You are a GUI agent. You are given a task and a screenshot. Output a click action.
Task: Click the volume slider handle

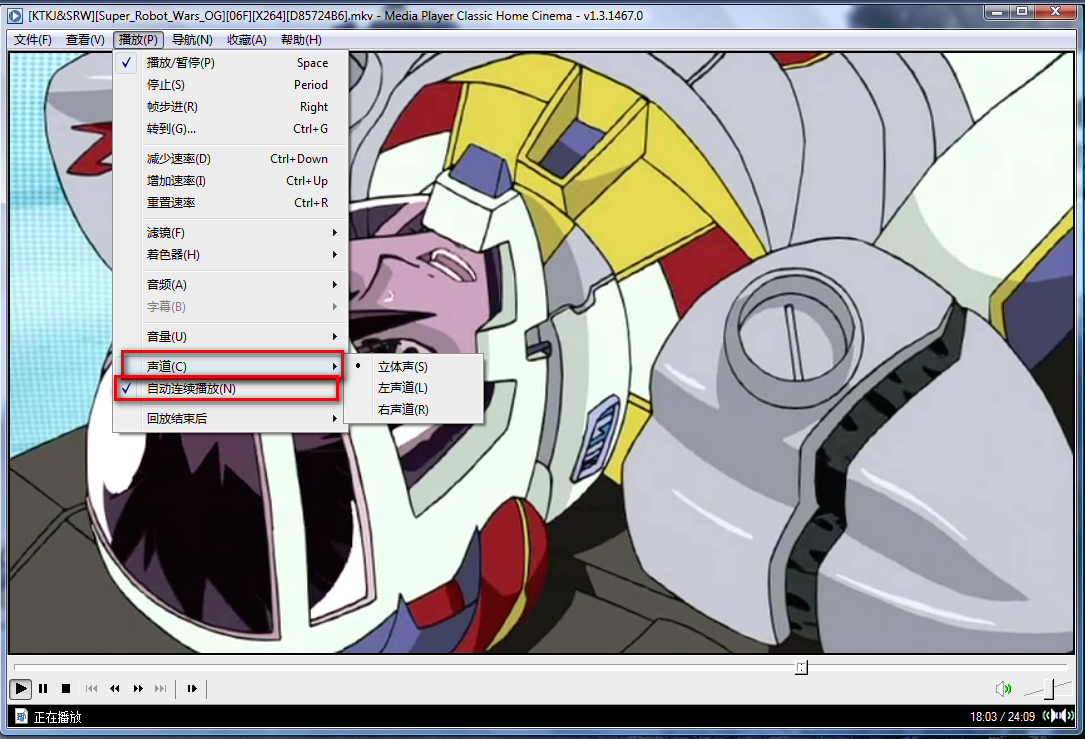click(1049, 688)
